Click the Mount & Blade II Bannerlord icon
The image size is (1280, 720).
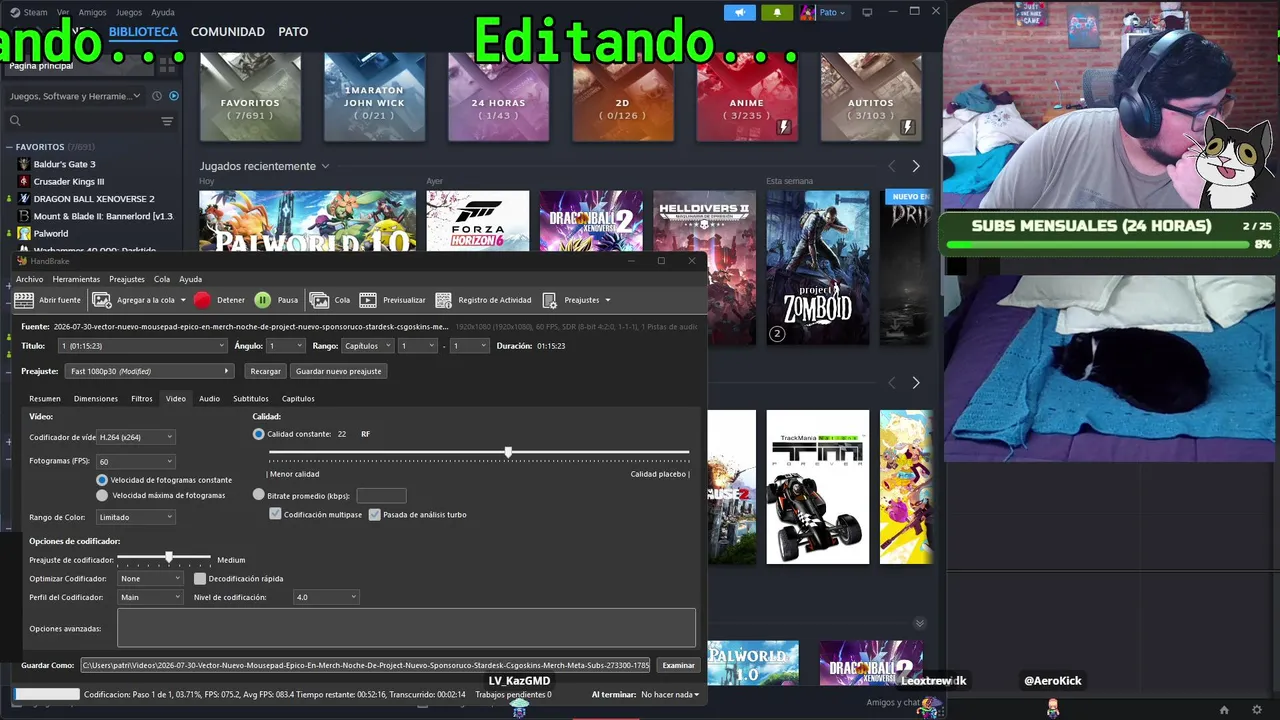click(24, 216)
